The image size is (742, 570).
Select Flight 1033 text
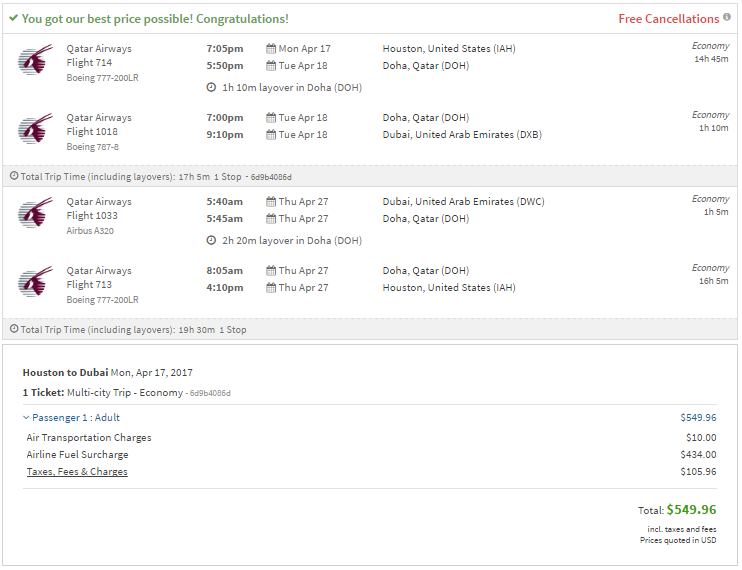[x=92, y=215]
